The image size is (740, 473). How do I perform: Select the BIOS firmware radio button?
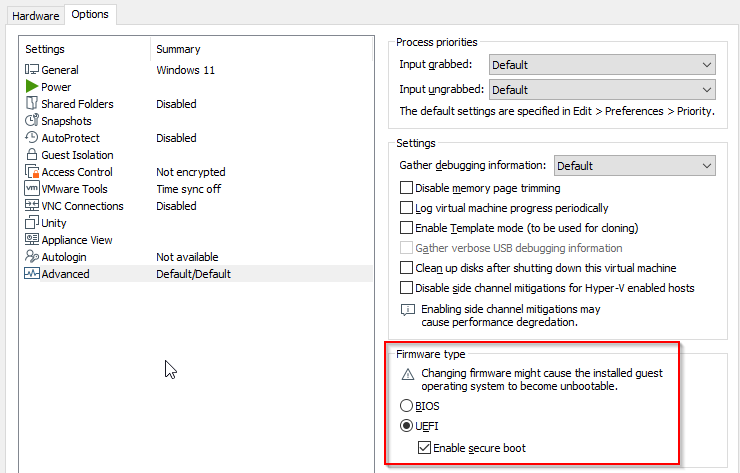pos(406,405)
